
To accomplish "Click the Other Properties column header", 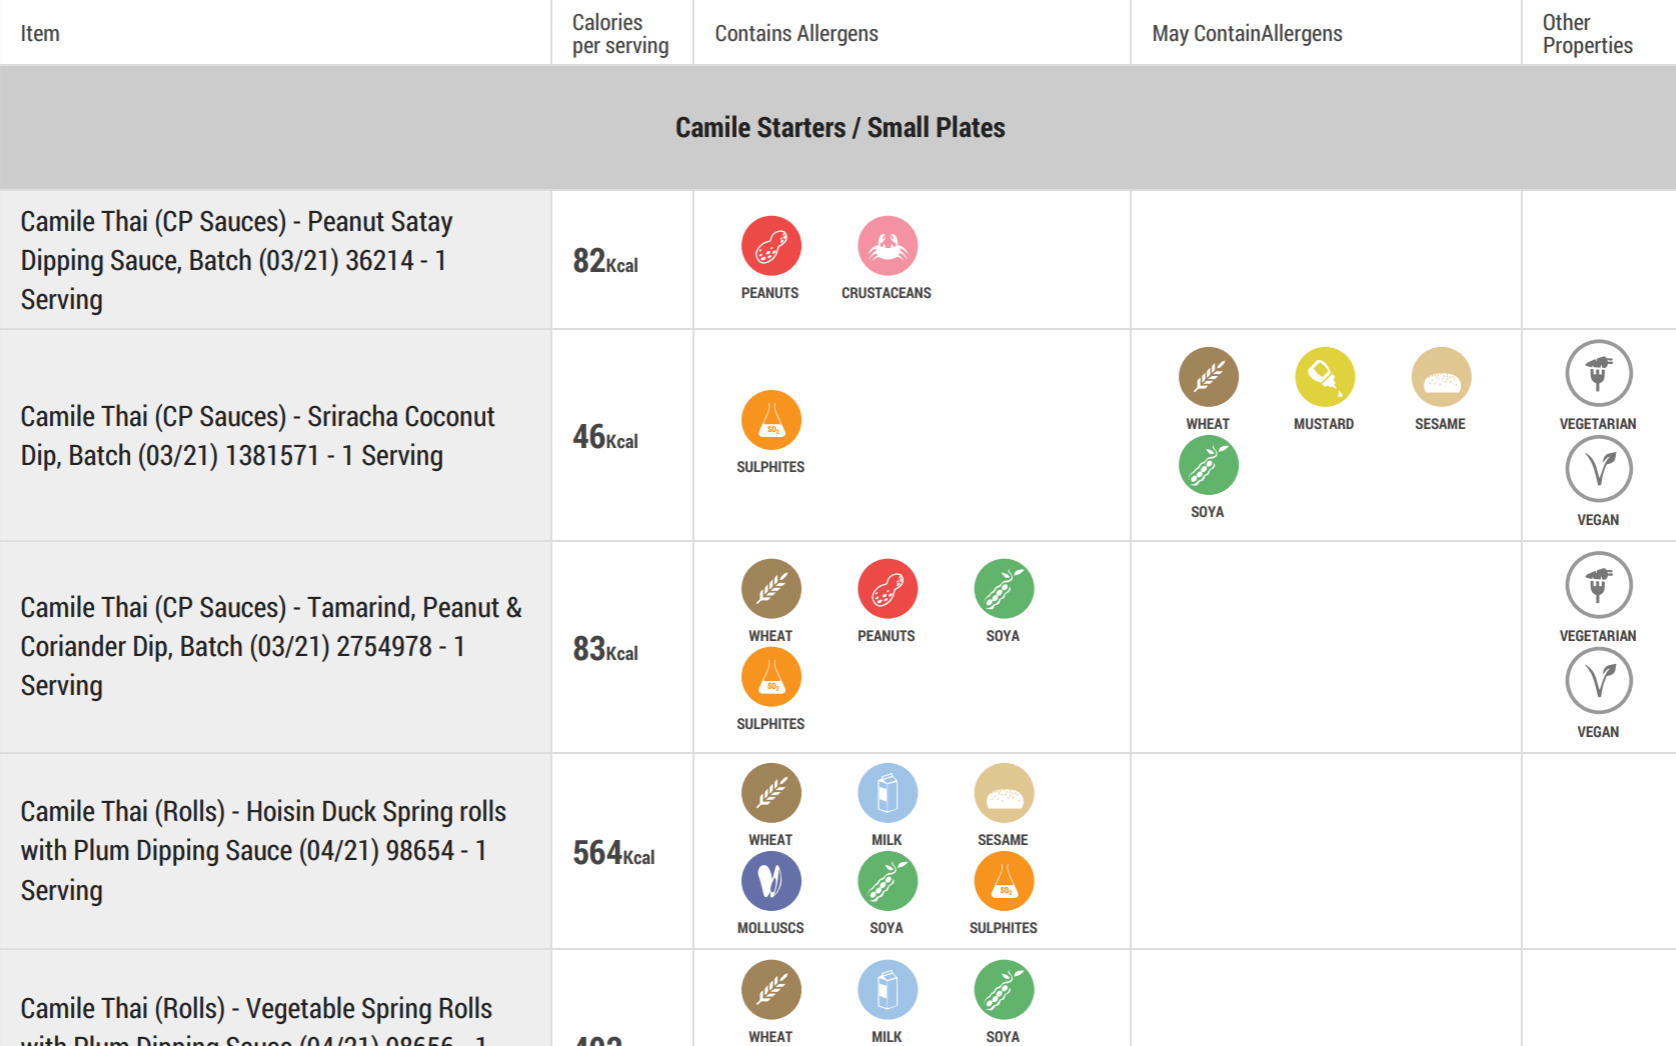I will [x=1587, y=34].
